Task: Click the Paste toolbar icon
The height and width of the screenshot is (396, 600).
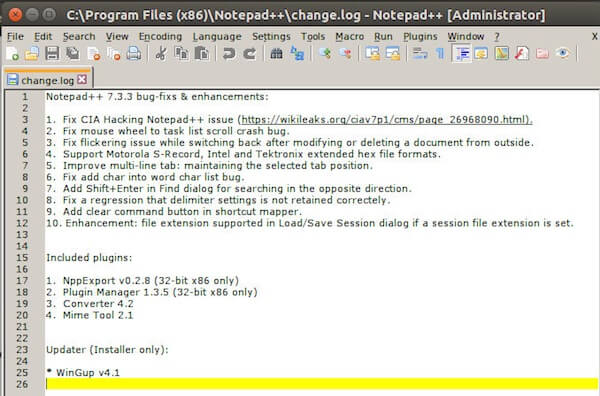Action: tap(201, 54)
